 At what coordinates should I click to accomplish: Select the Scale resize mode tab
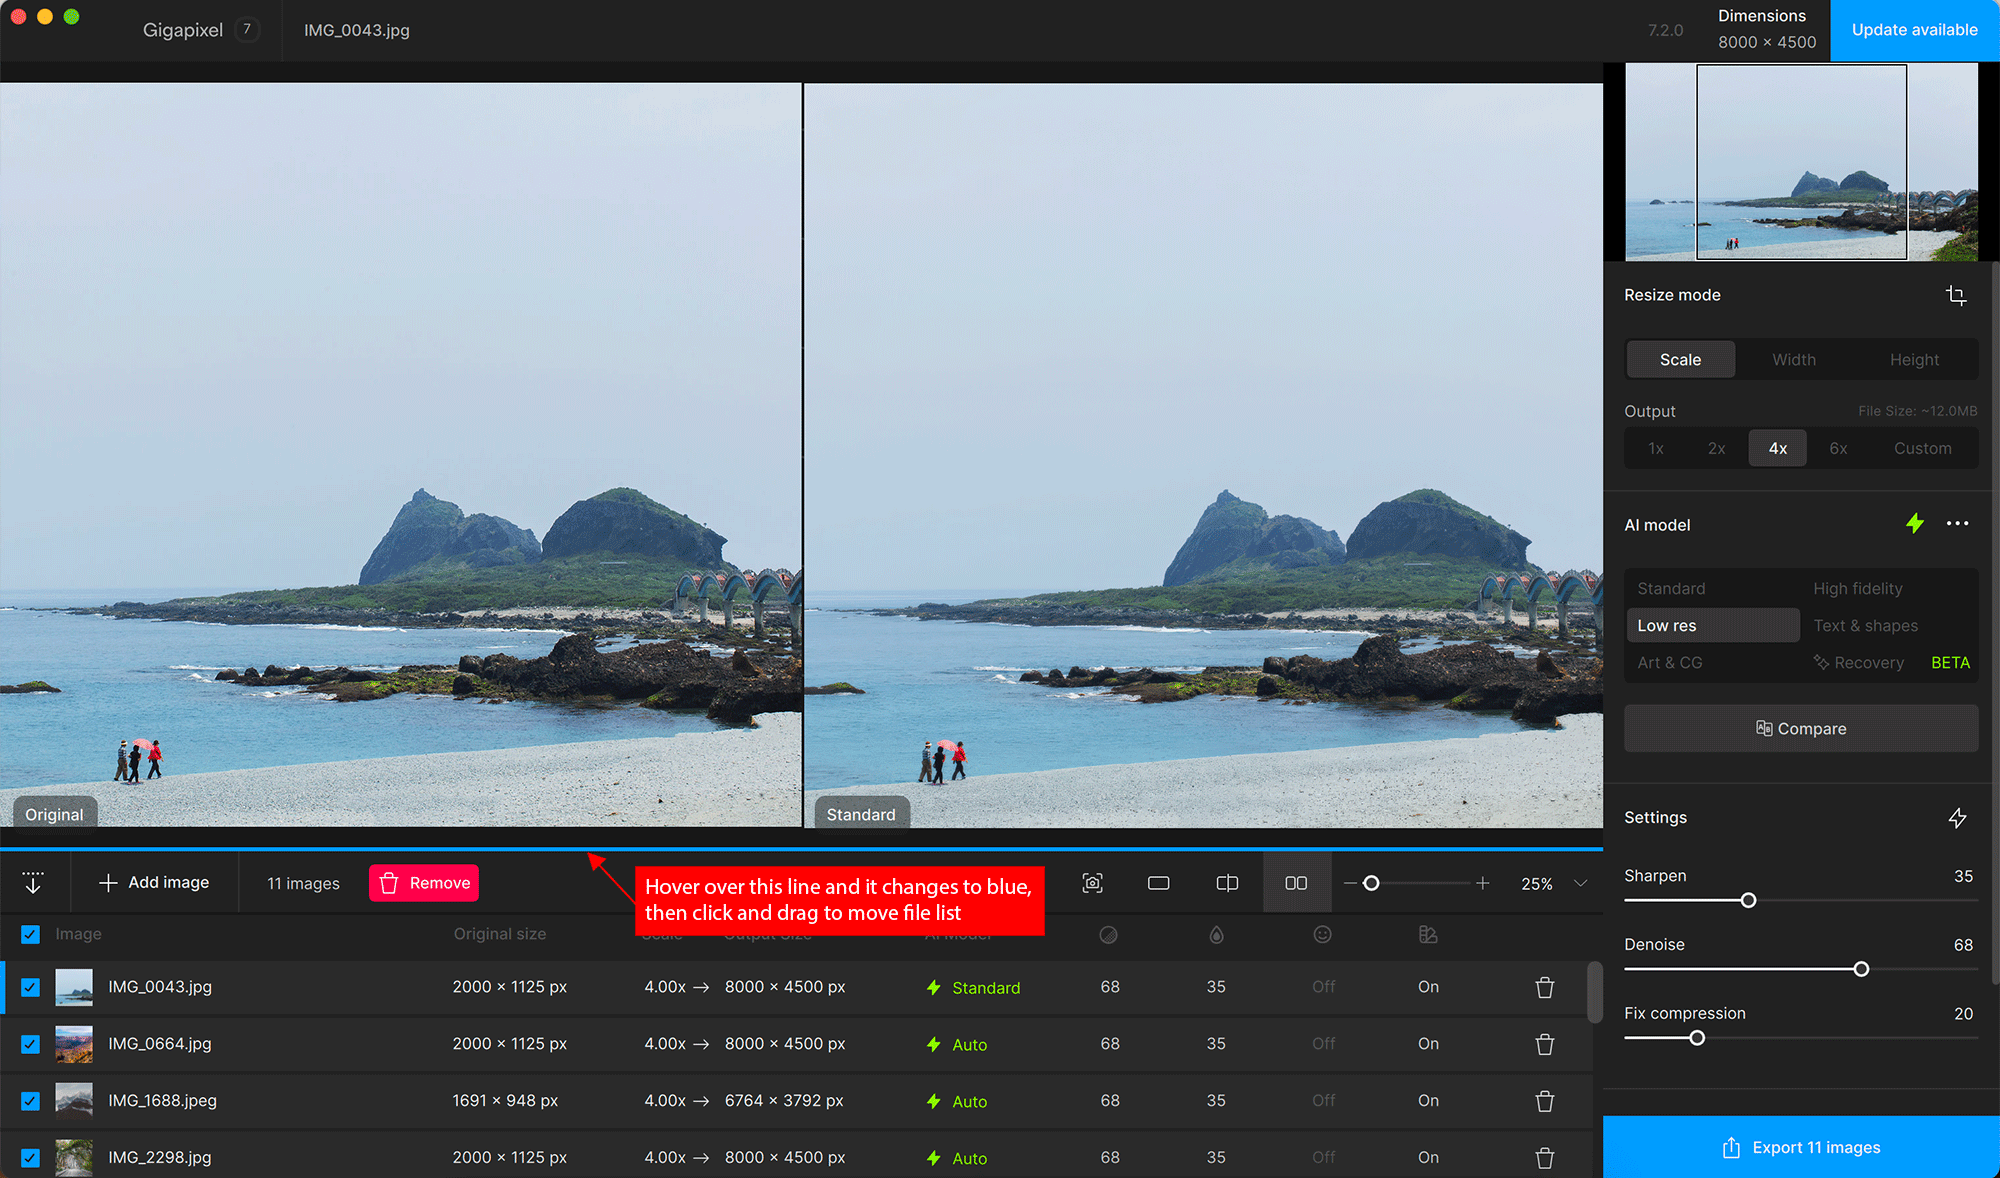click(1681, 360)
